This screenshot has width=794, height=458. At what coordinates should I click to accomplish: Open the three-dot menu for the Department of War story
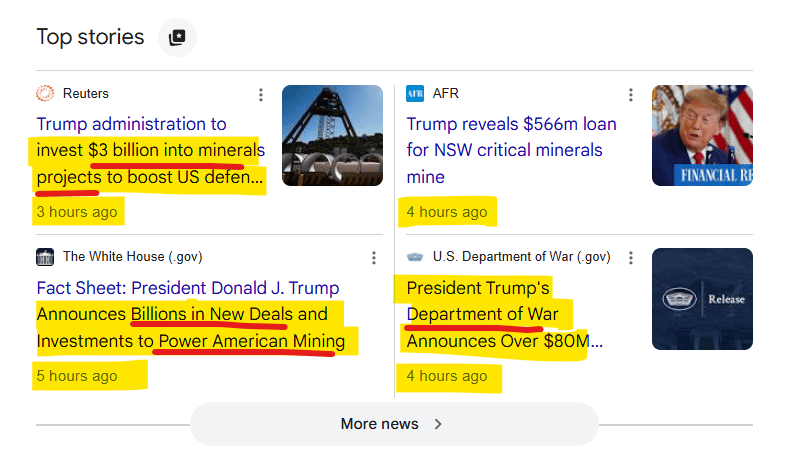pos(630,258)
